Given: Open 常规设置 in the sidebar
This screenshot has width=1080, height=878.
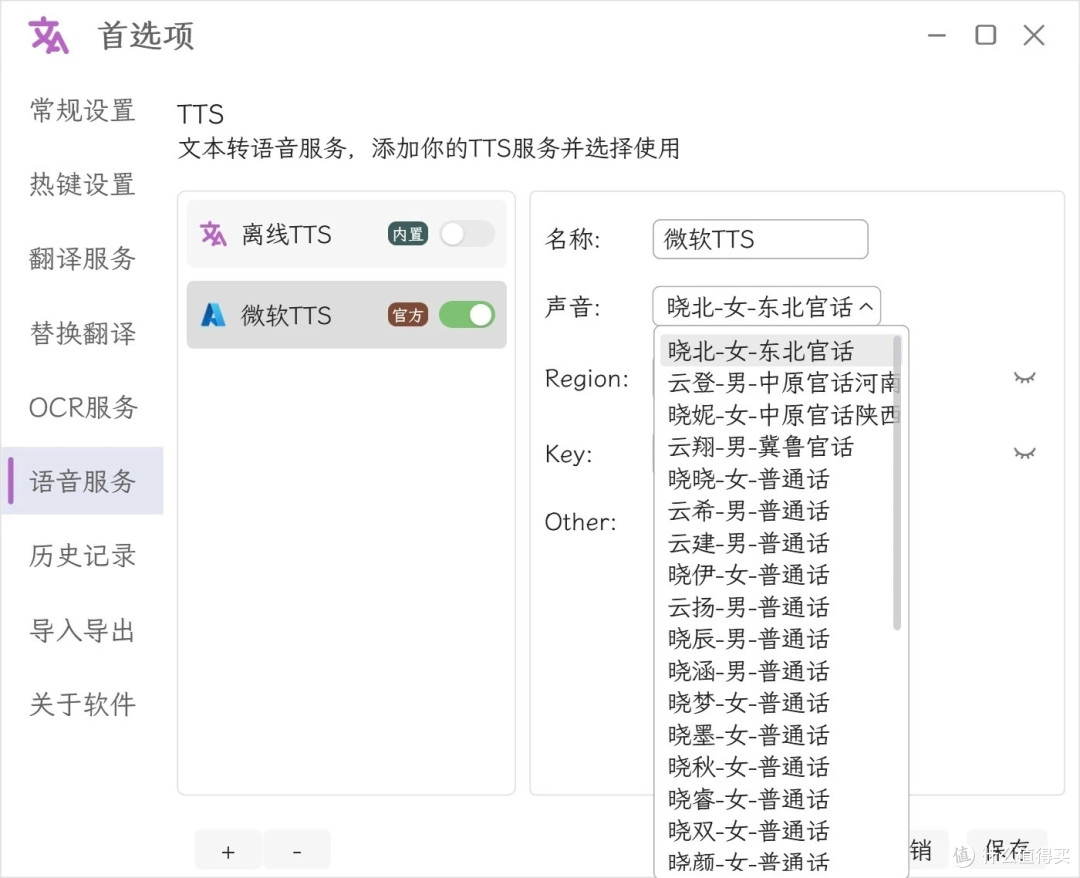Looking at the screenshot, I should point(82,110).
